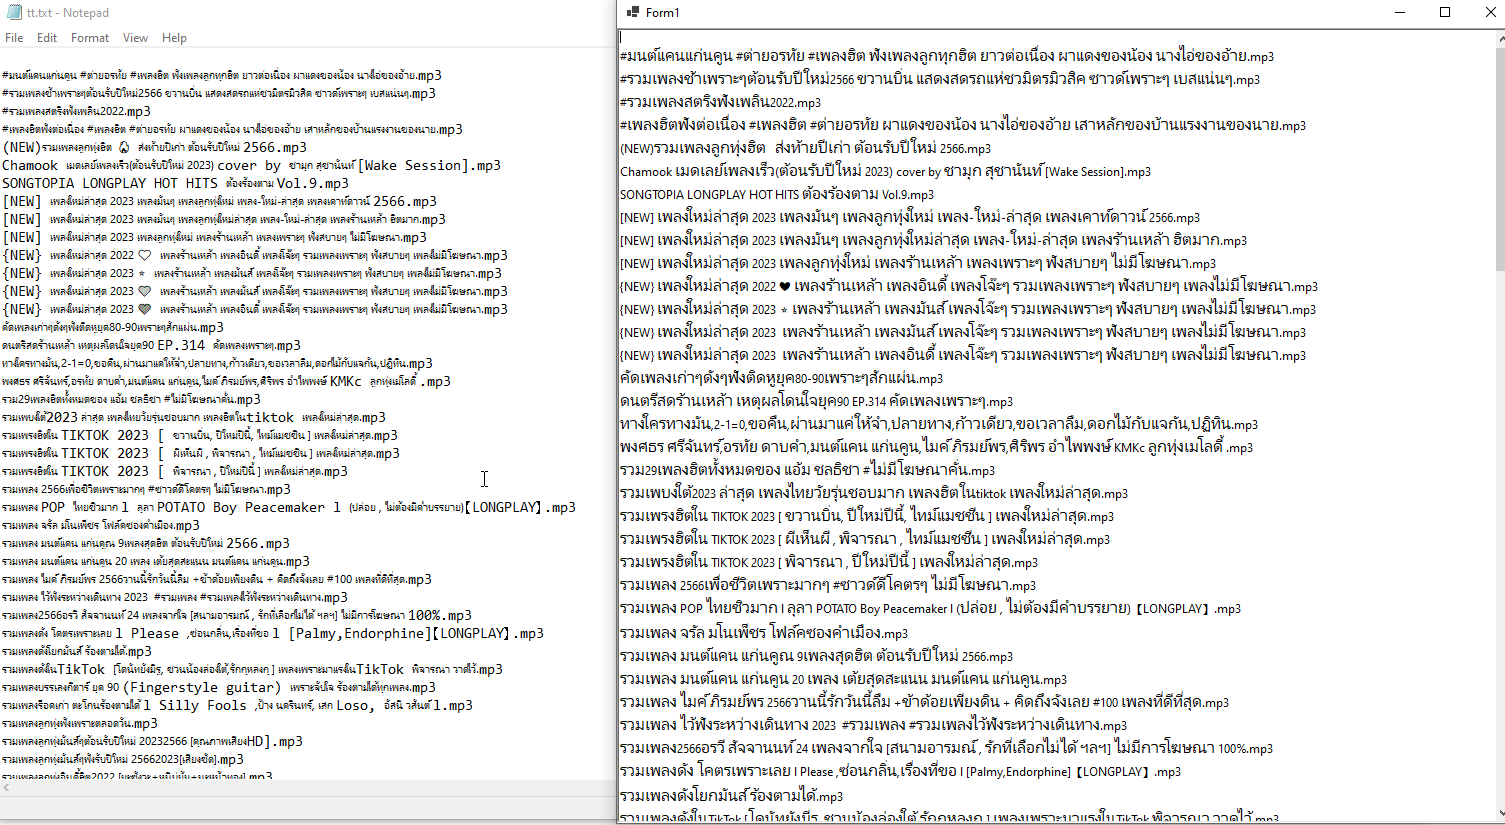Click the '#100' line in Form1
The width and height of the screenshot is (1505, 825).
pos(924,702)
